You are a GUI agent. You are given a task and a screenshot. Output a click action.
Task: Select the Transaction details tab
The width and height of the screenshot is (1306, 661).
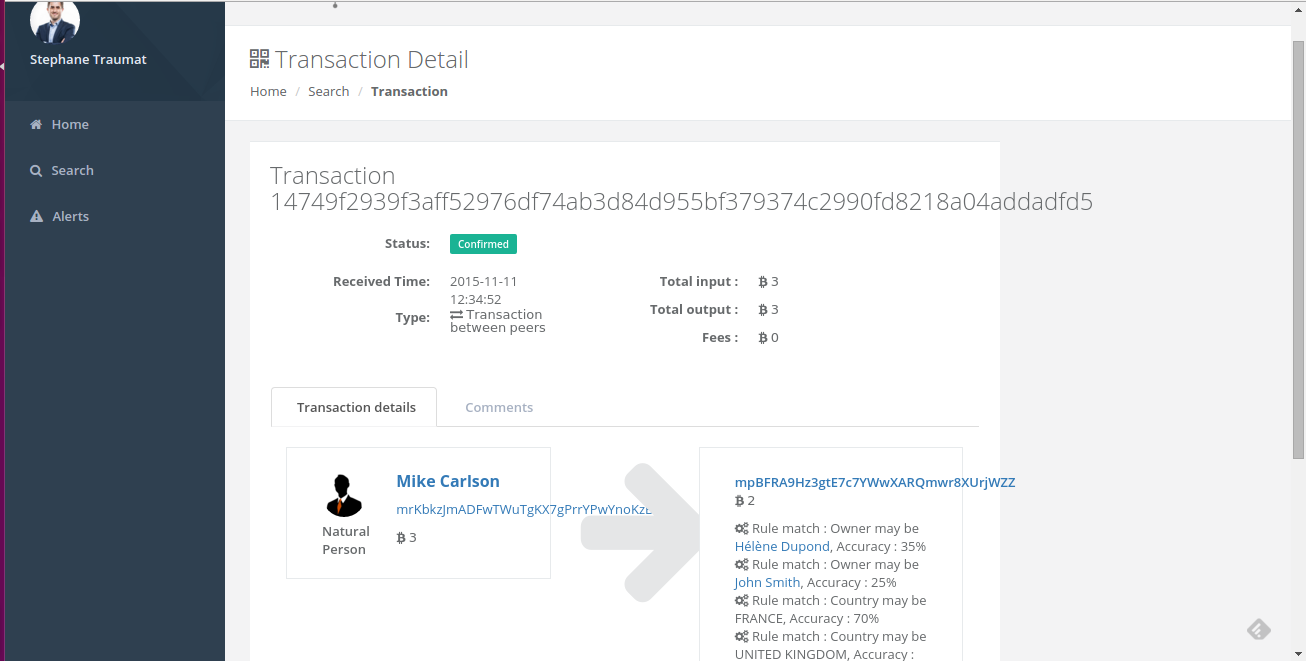click(355, 407)
